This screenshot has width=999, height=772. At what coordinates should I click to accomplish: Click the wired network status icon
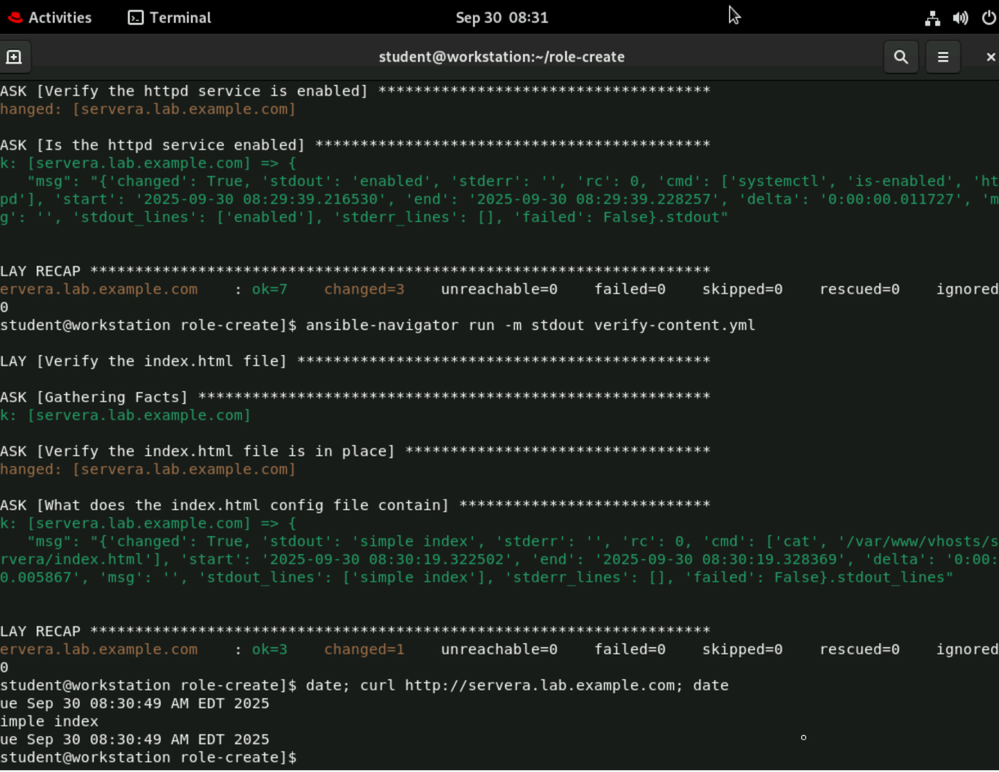[932, 18]
